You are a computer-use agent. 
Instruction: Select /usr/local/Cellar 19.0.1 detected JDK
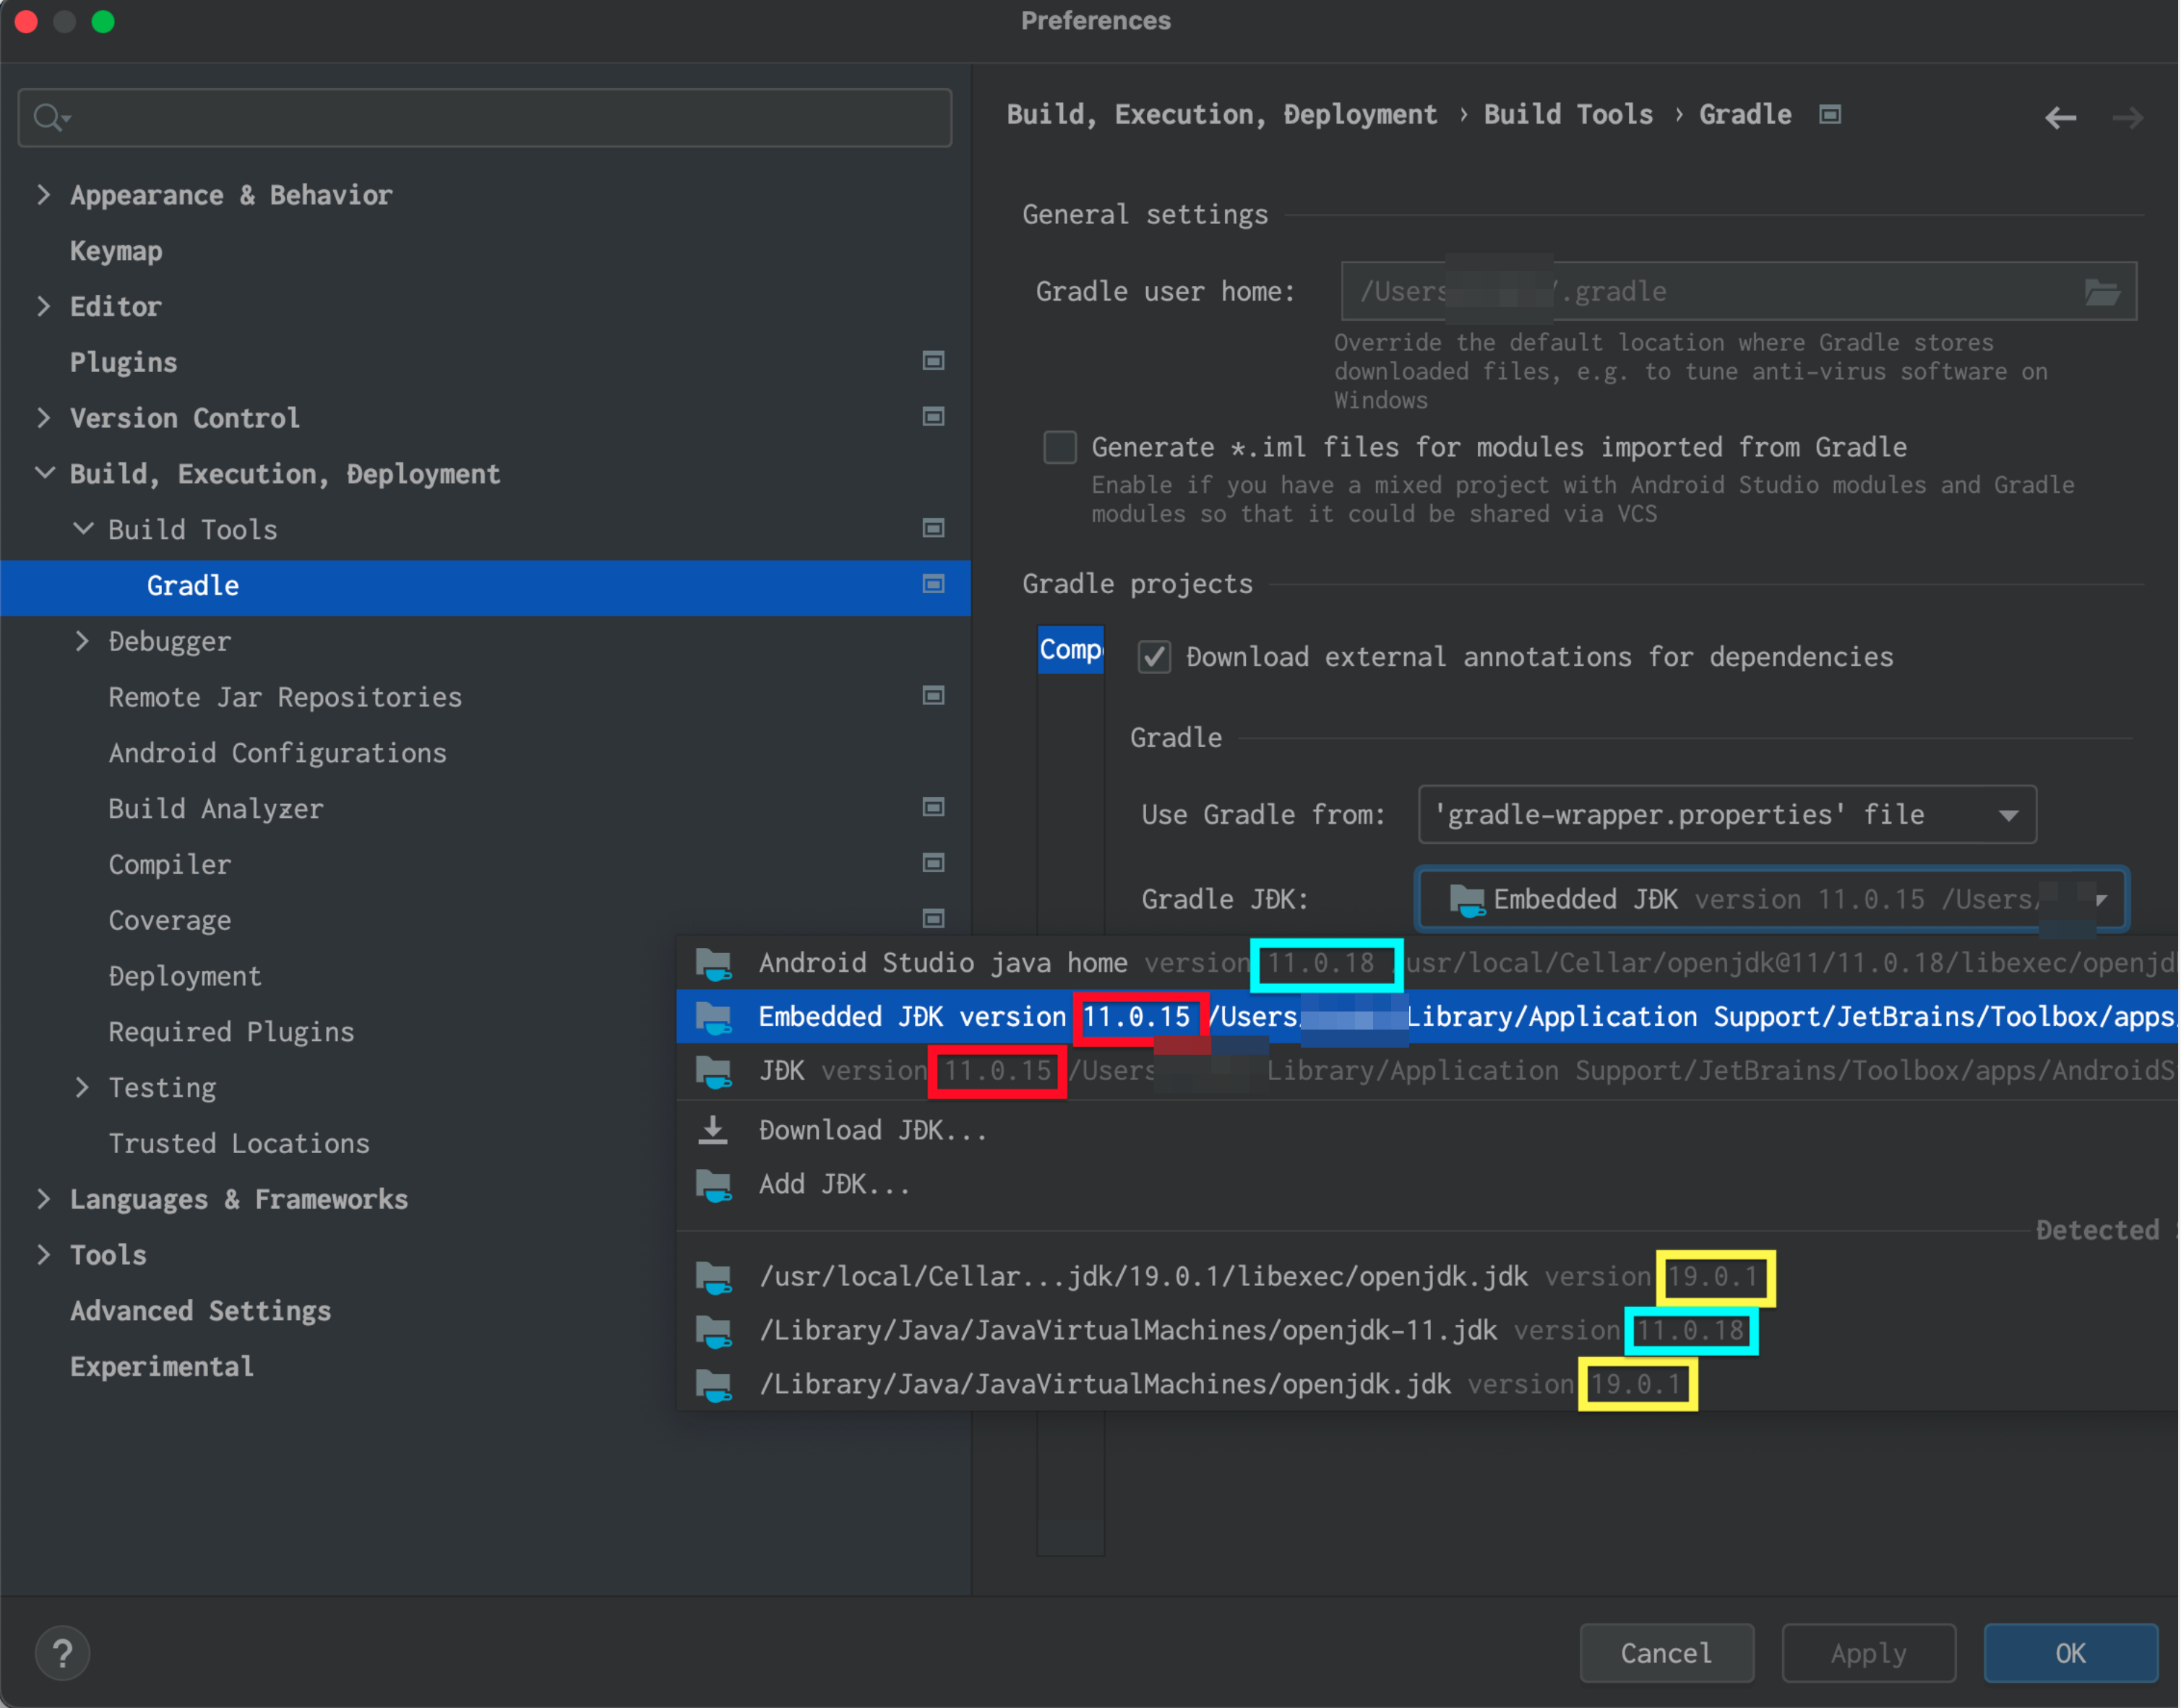[1427, 1277]
